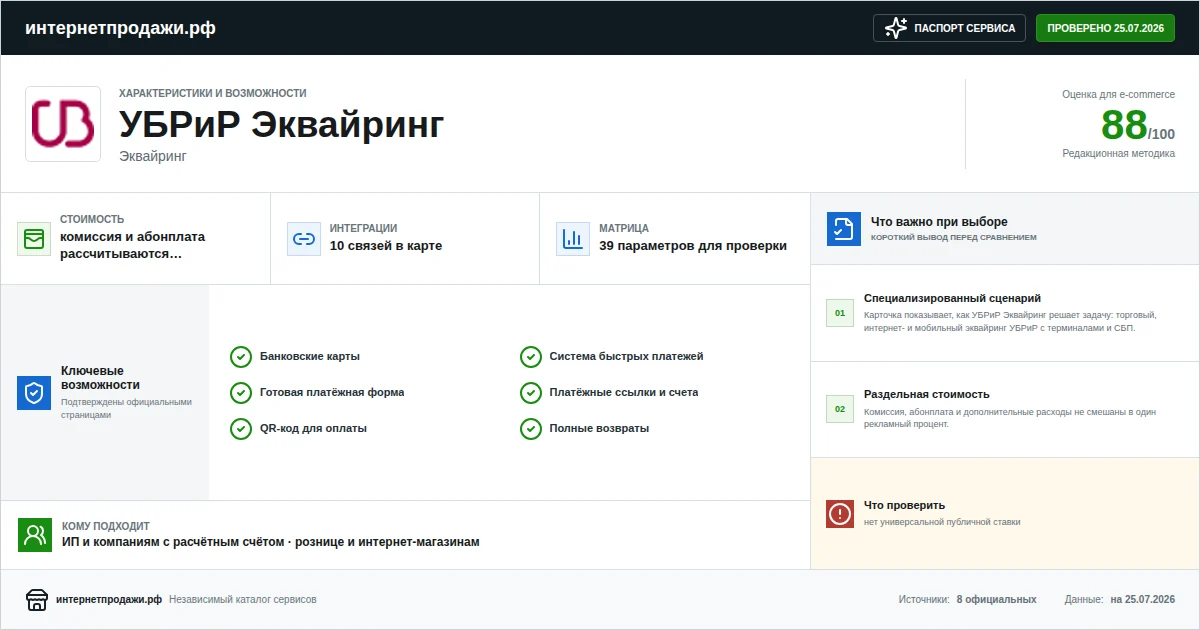Screen dimensions: 1200x630
Task: Click the Кому подходит people icon
Action: [x=35, y=535]
